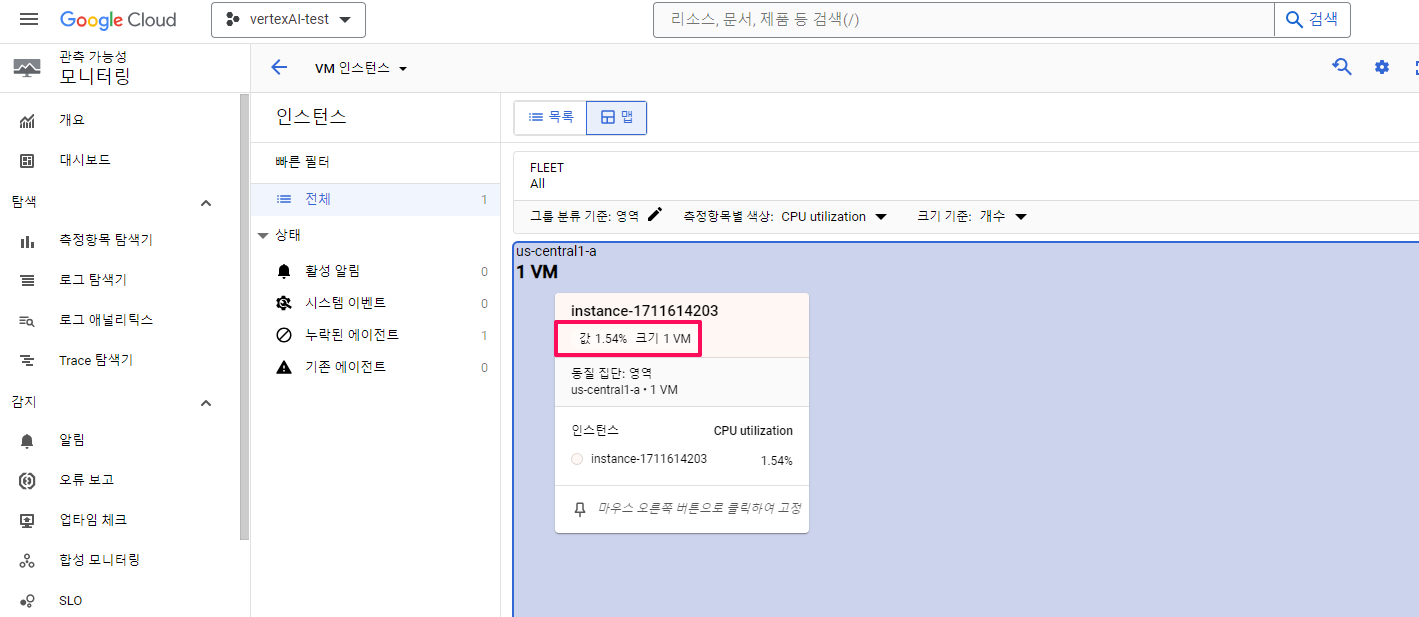This screenshot has width=1419, height=617.
Task: Open the 크기 기준 개수 dropdown
Action: pyautogui.click(x=1002, y=216)
